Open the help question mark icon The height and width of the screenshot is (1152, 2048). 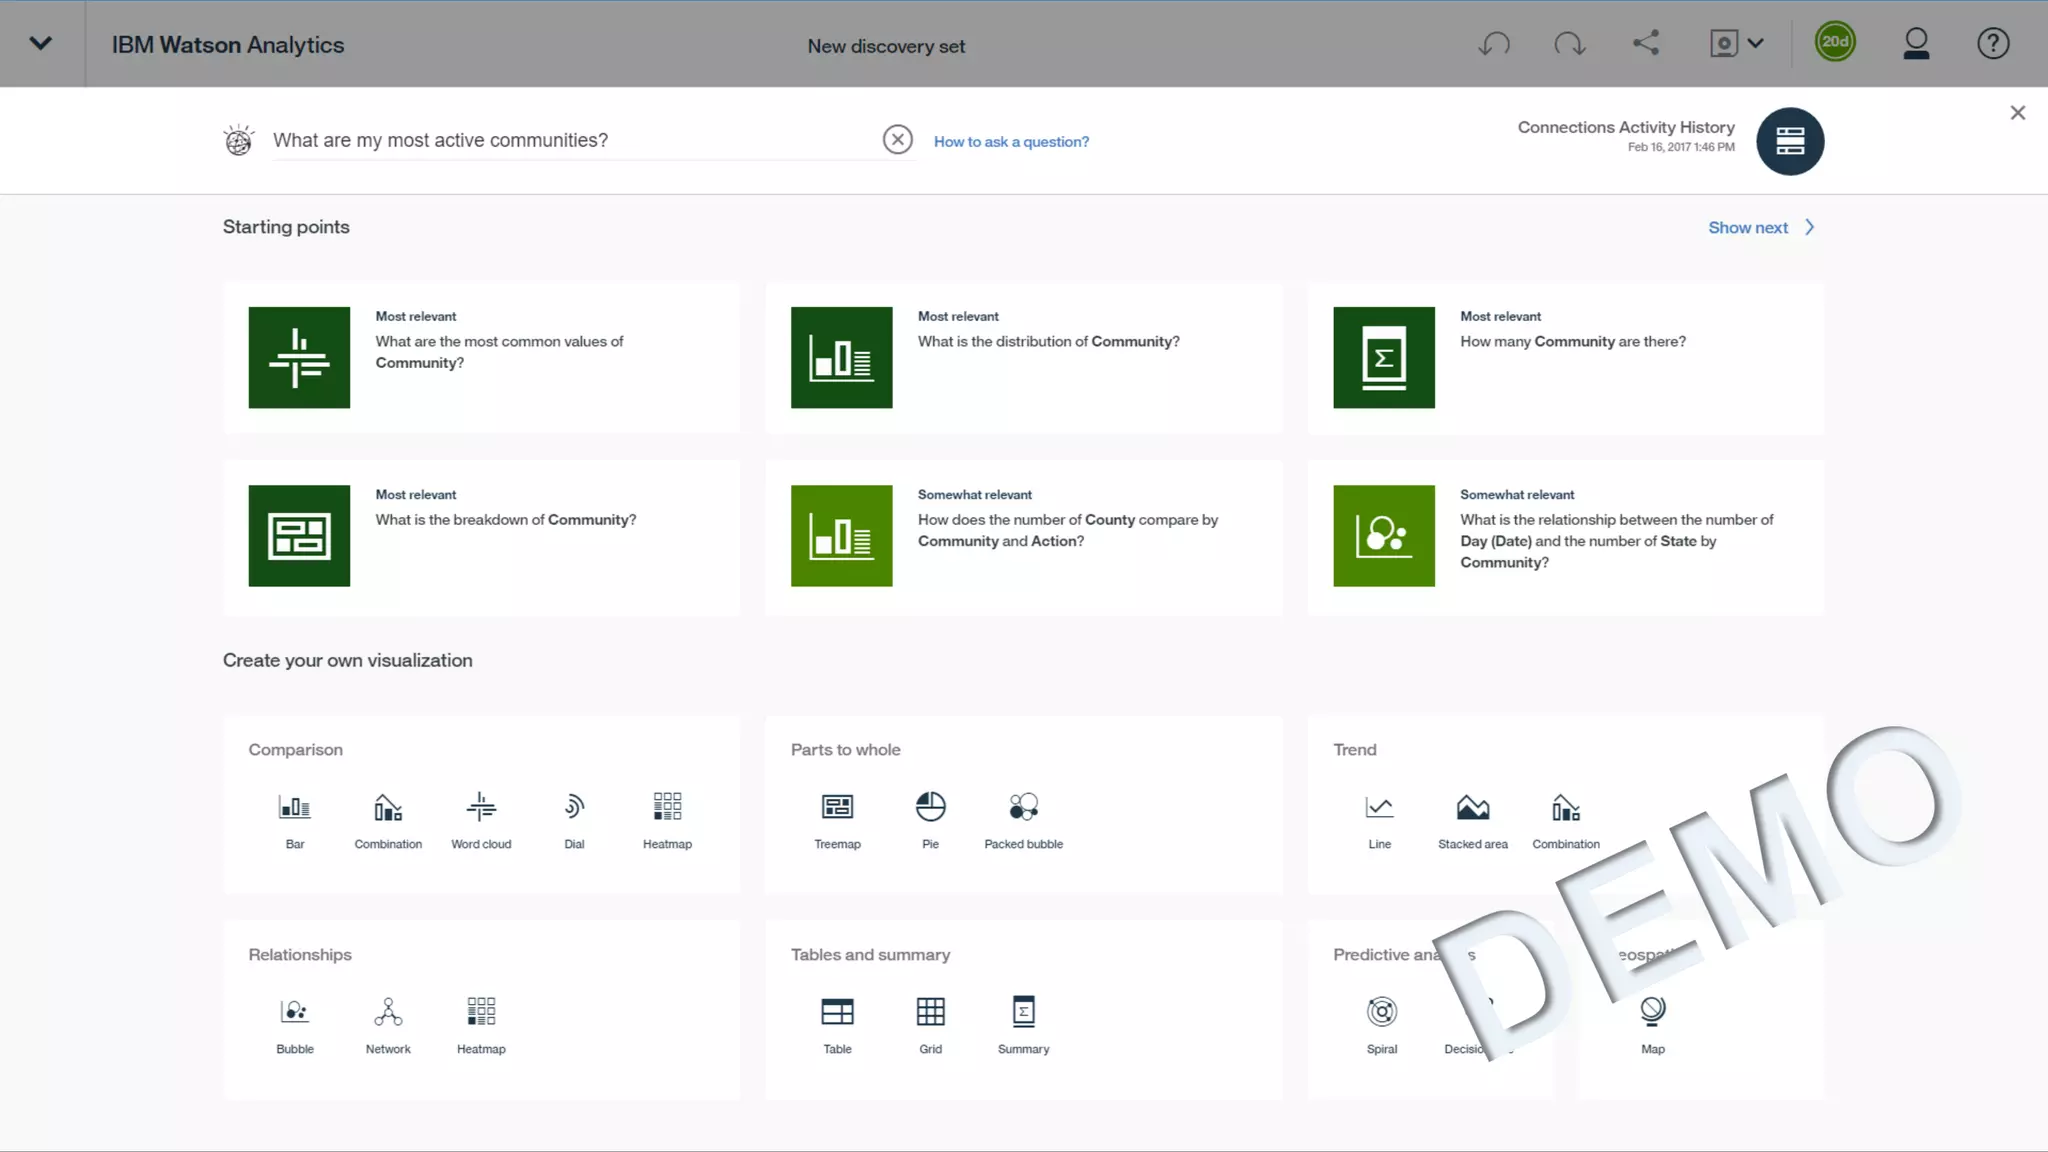pos(1992,44)
